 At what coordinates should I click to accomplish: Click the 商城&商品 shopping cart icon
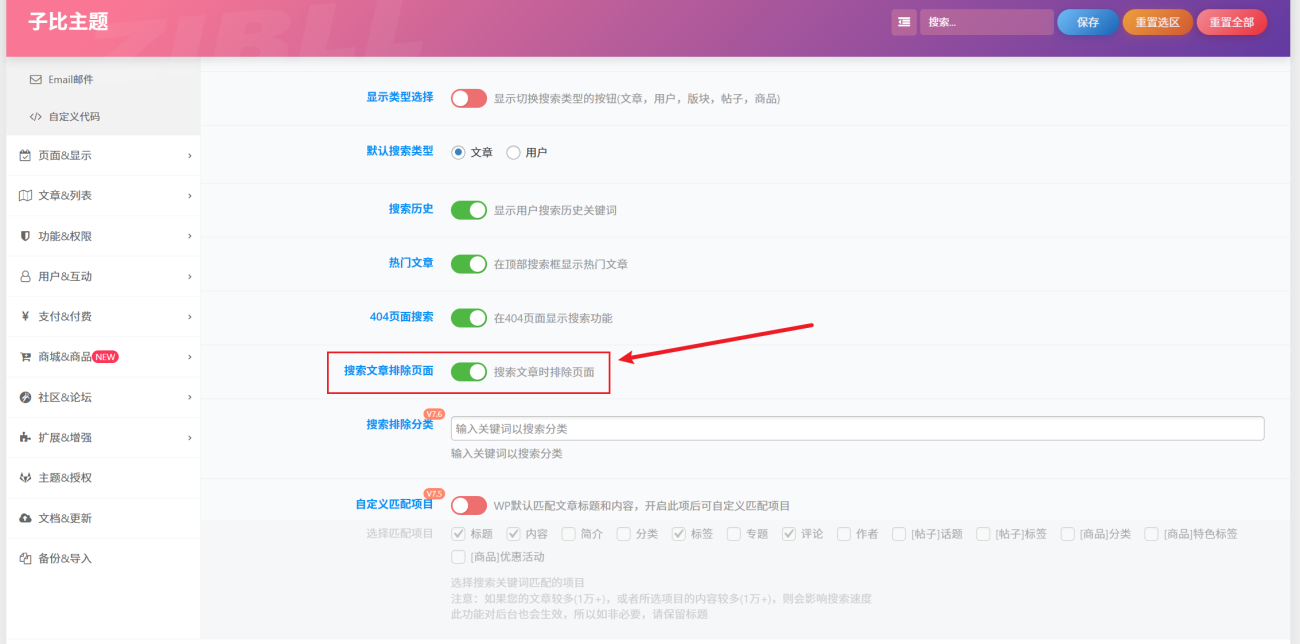(24, 357)
